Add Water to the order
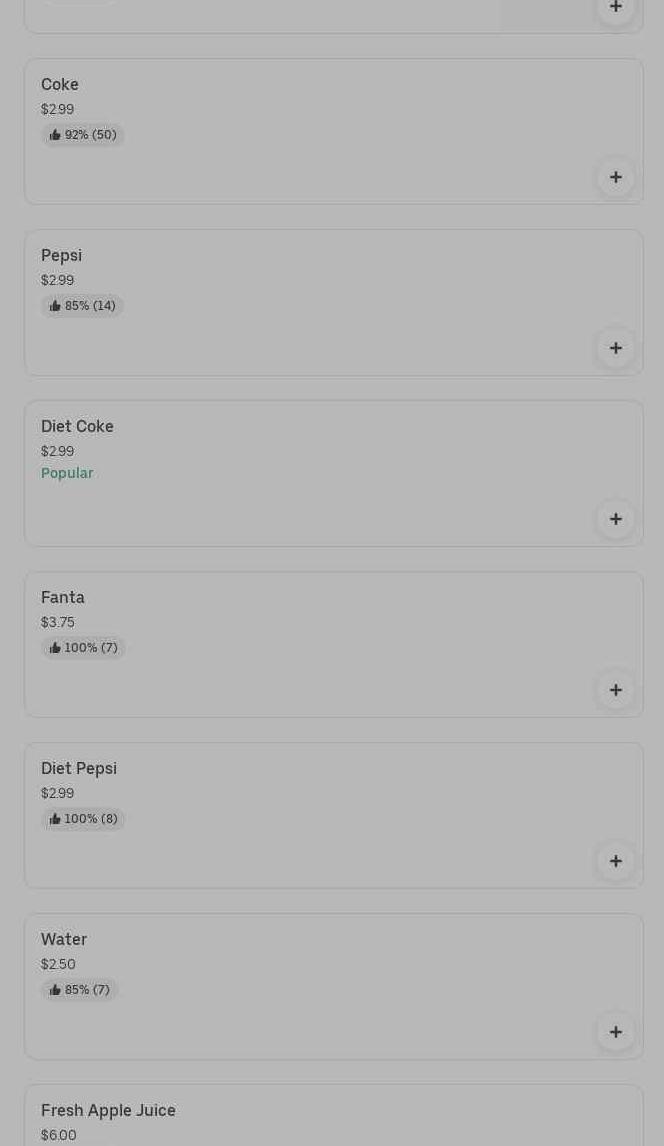 pyautogui.click(x=615, y=1033)
